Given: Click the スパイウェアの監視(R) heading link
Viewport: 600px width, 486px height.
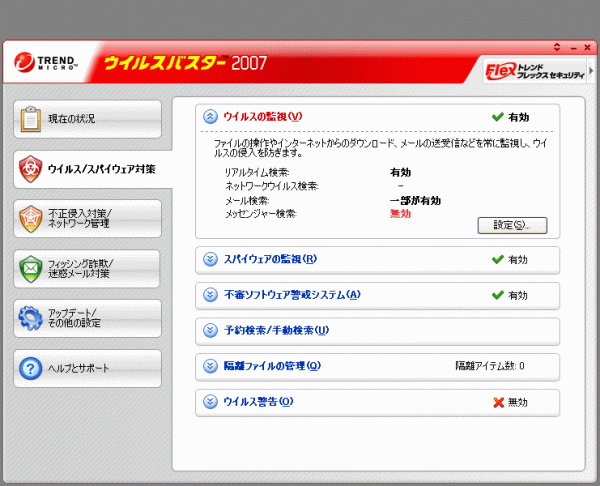Looking at the screenshot, I should 270,259.
